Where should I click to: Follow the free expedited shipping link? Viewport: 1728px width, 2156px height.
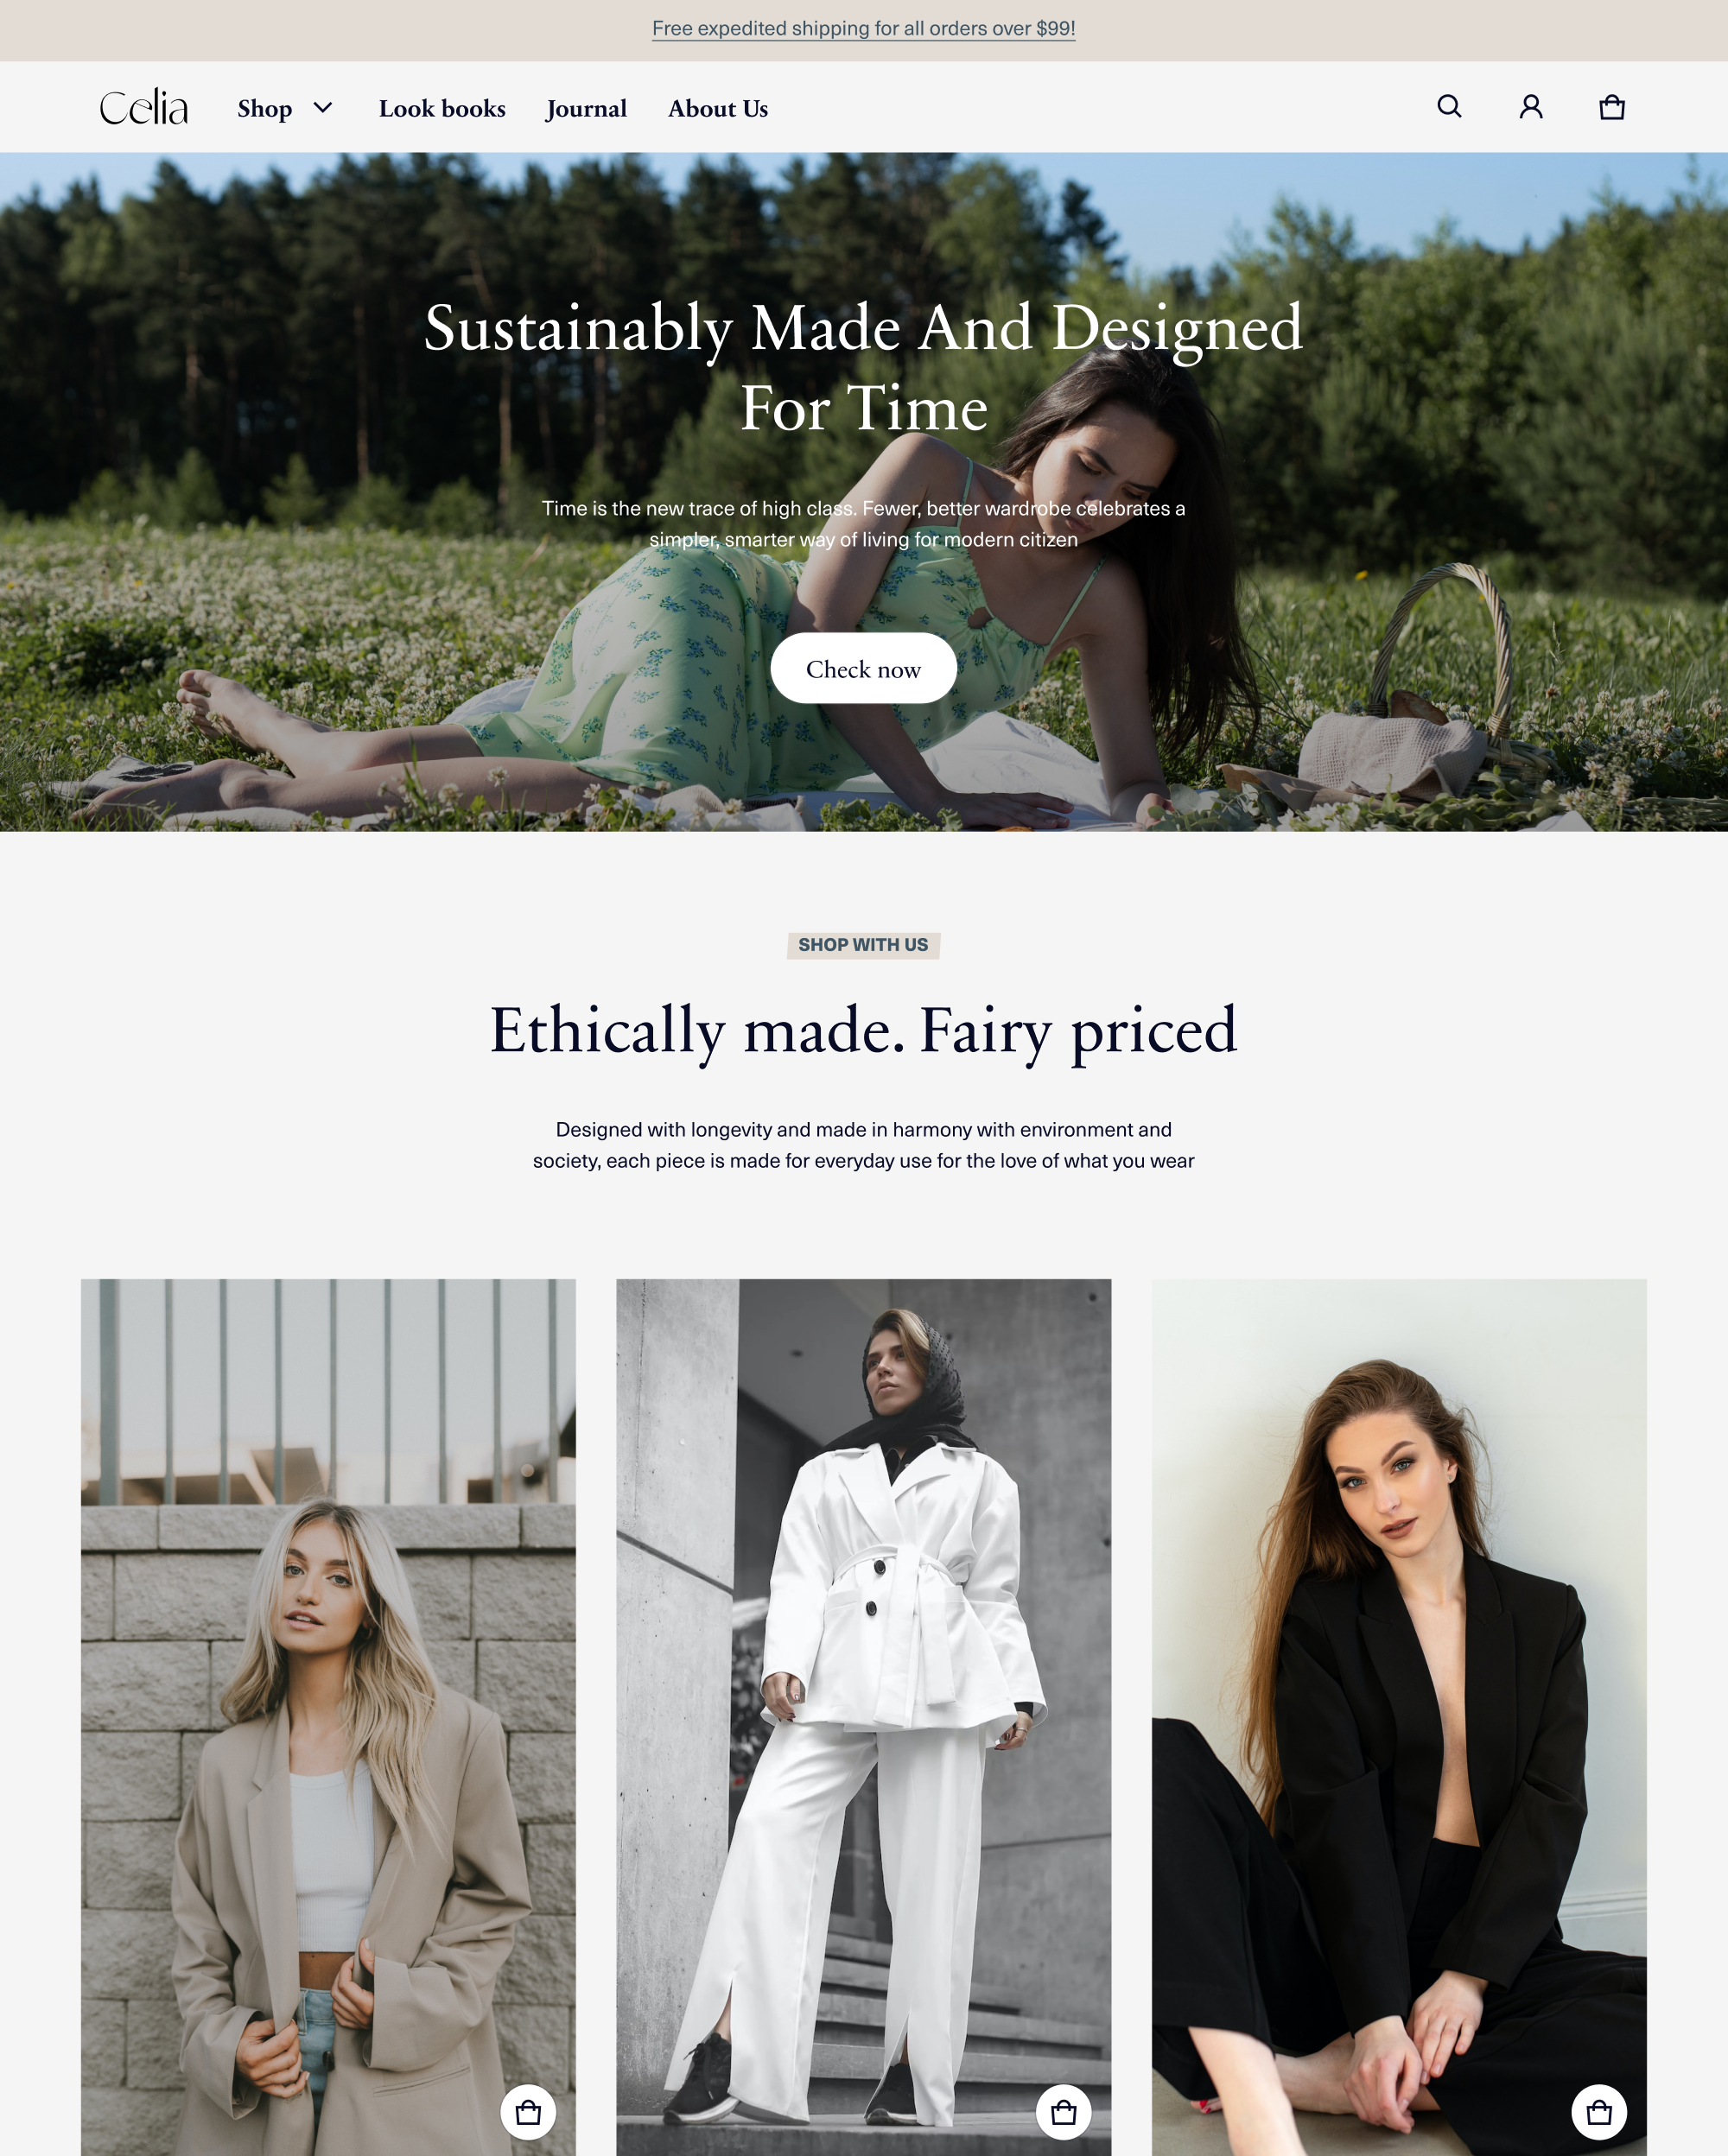point(864,29)
